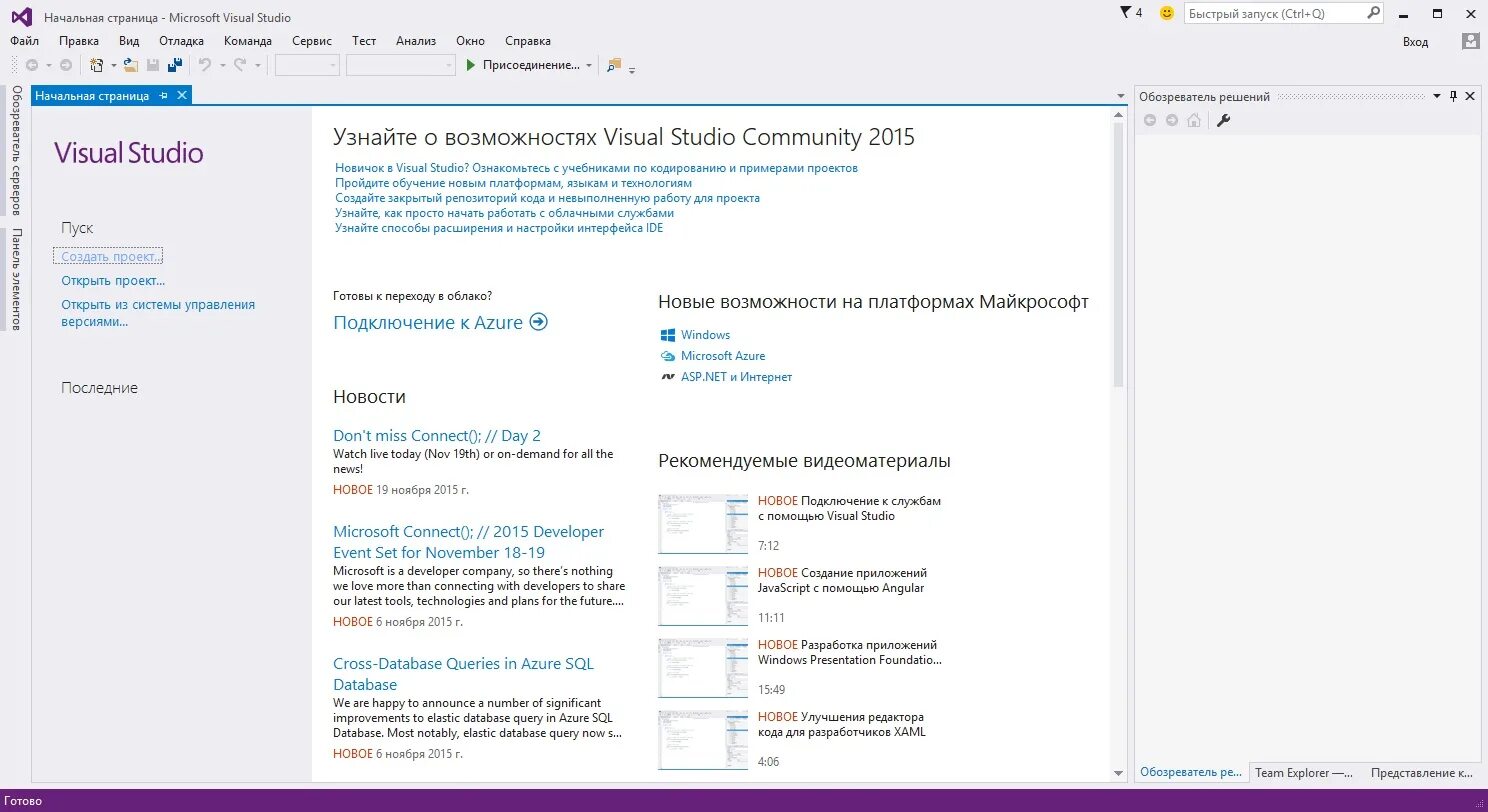1488x812 pixels.
Task: Click the Microsoft Azure cloud icon
Action: click(x=668, y=356)
